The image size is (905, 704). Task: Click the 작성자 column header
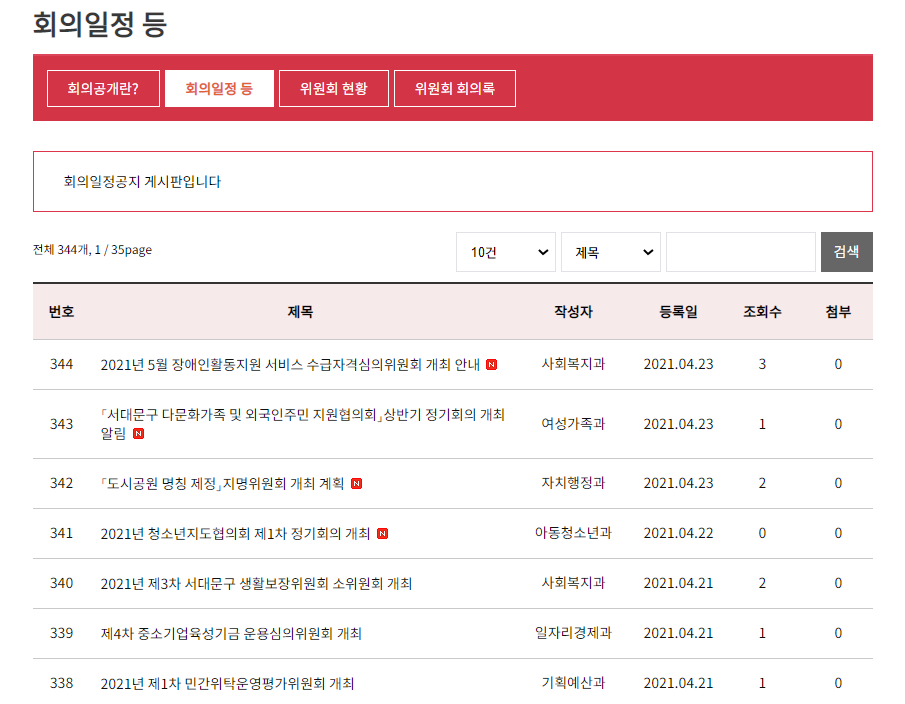click(x=573, y=312)
